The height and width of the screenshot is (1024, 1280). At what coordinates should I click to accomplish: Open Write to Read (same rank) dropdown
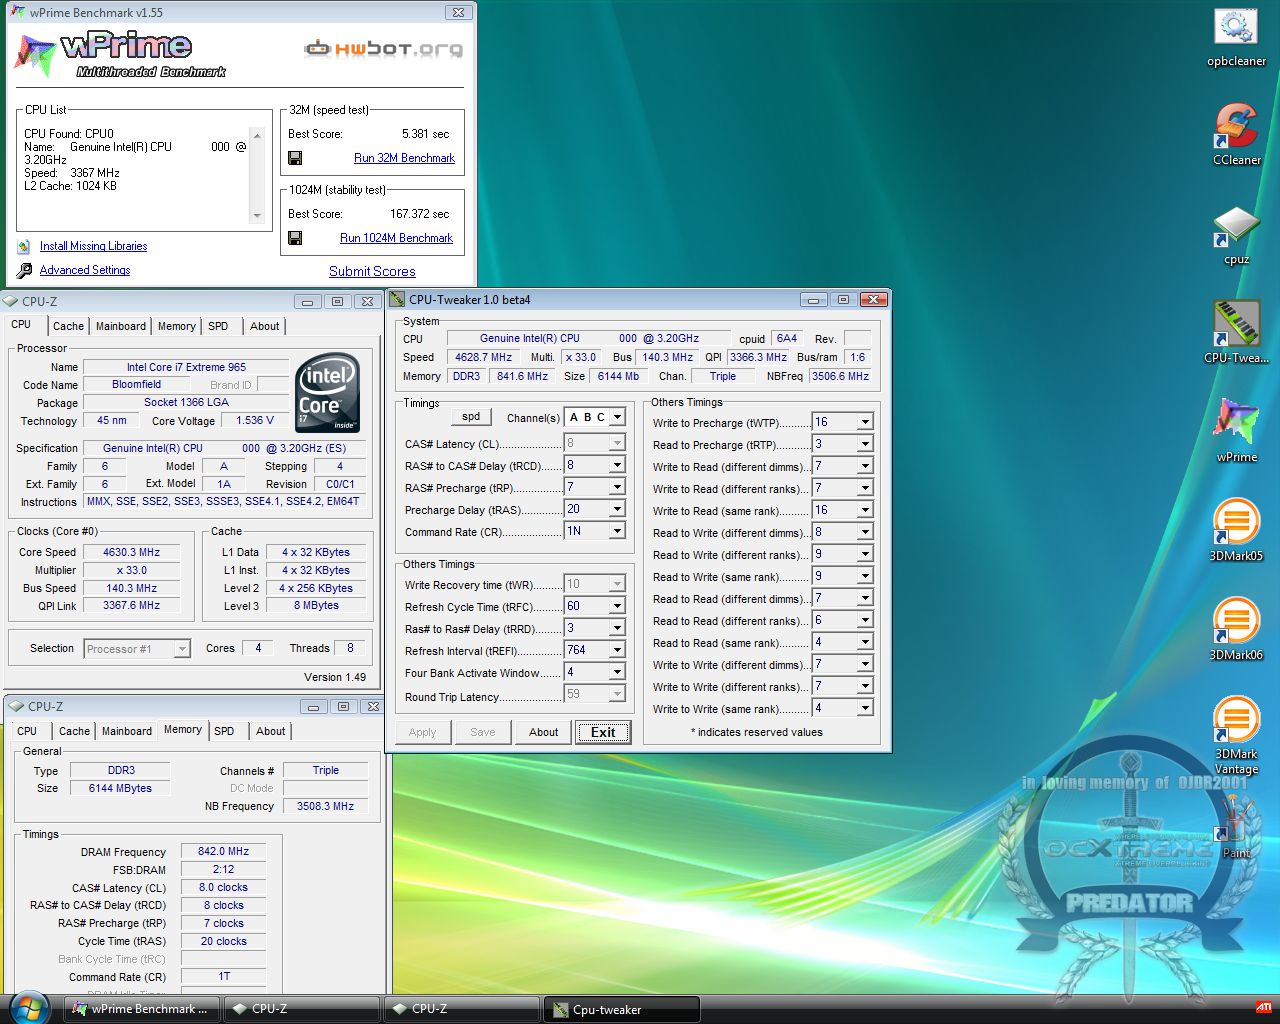point(865,510)
